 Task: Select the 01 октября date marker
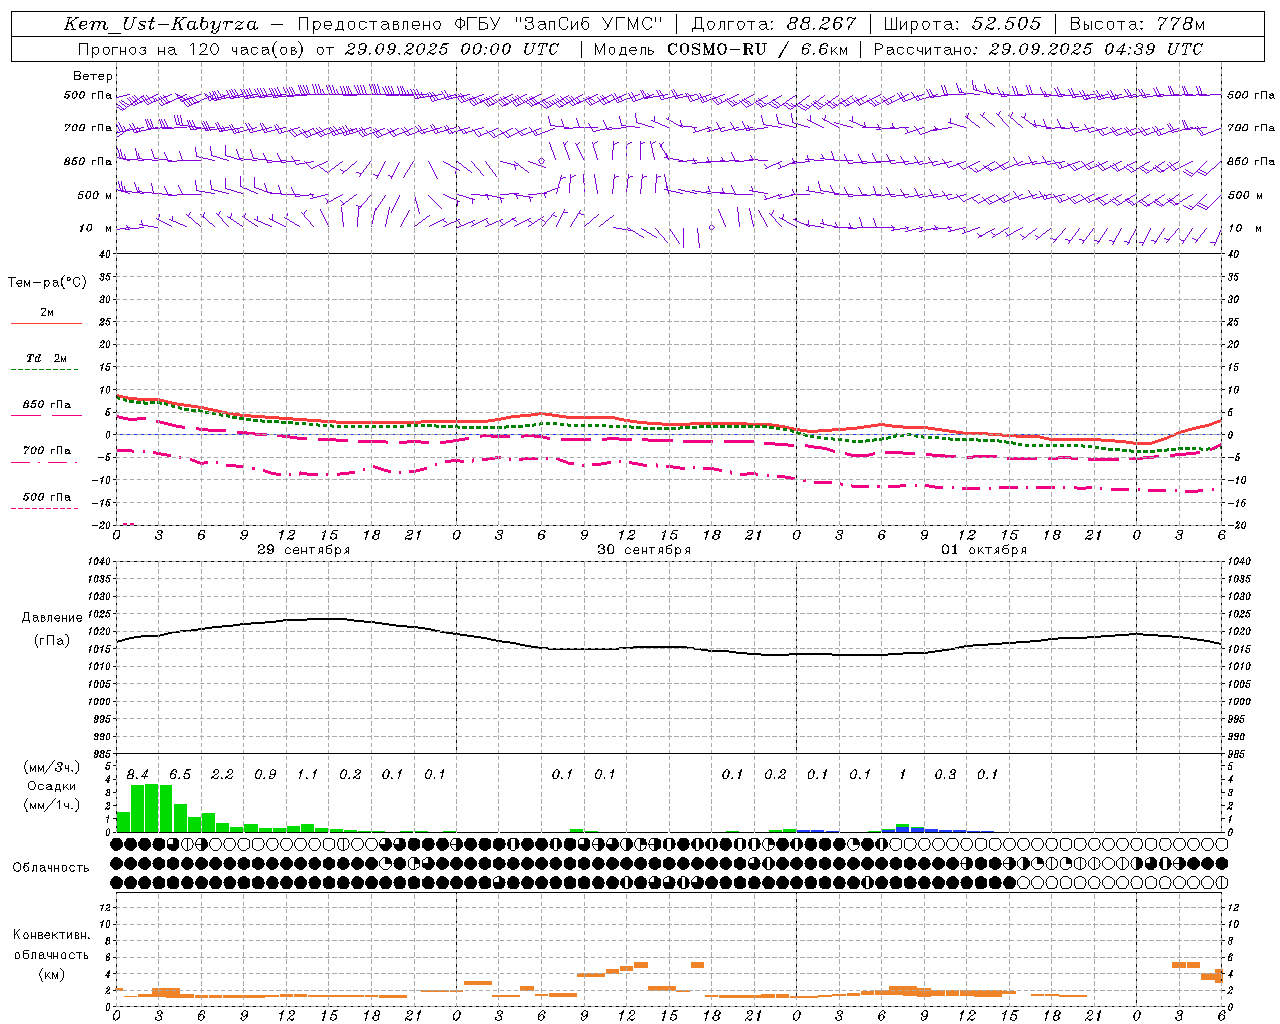[x=984, y=550]
